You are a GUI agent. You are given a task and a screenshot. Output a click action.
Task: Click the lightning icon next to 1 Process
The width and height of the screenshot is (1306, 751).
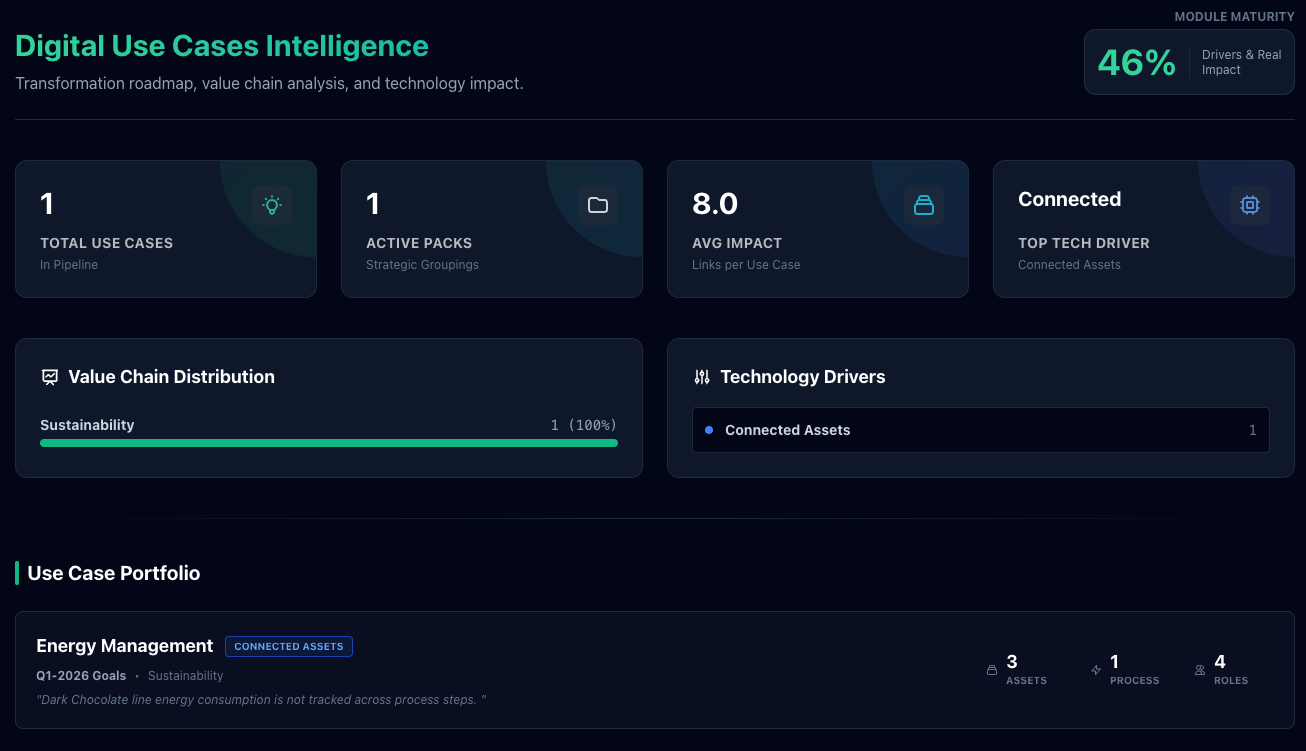[1096, 670]
